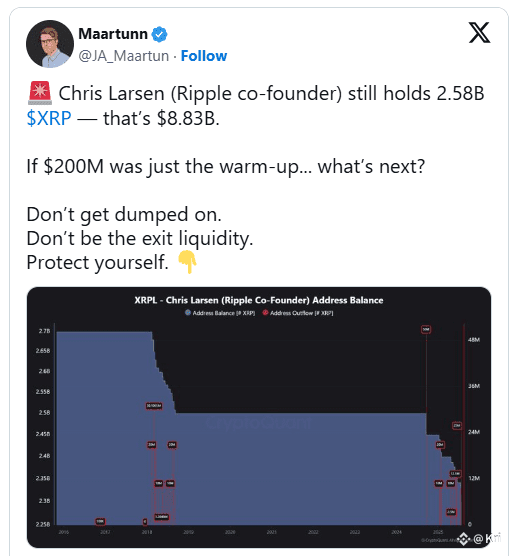Image resolution: width=509 pixels, height=556 pixels.
Task: Click Maartunn's blue verified badge
Action: (x=160, y=34)
